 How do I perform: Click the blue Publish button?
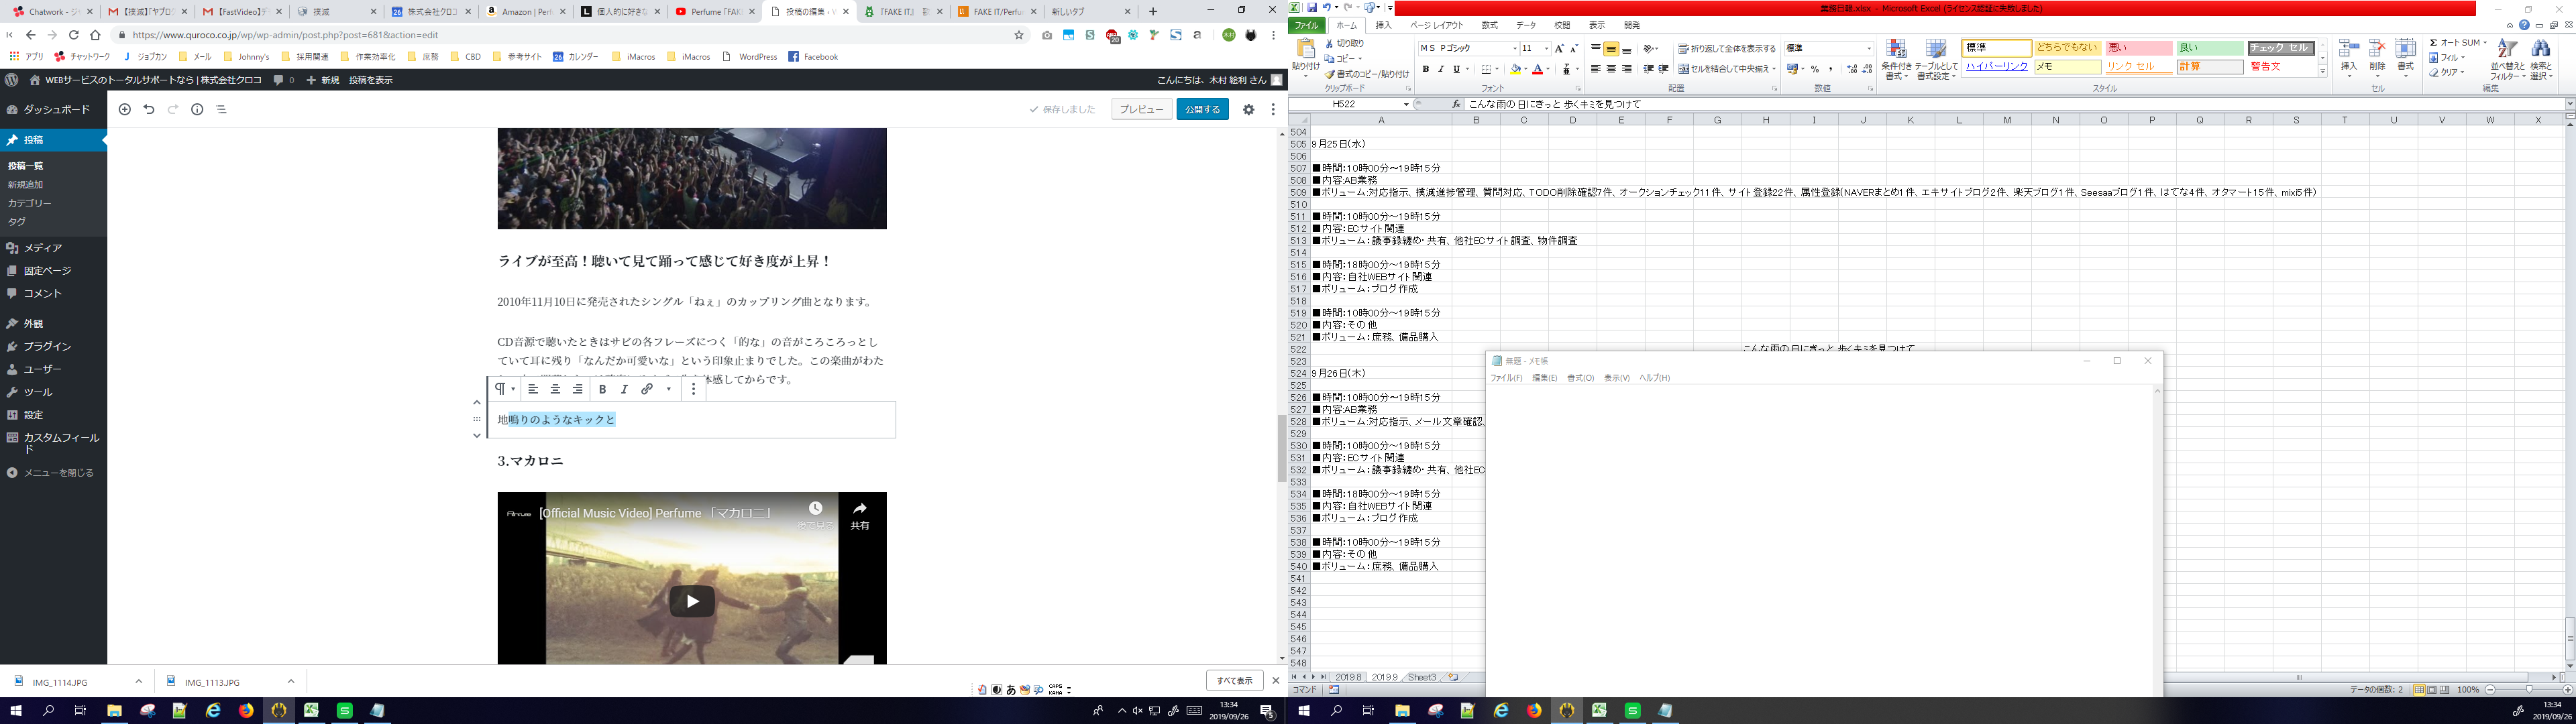[1202, 110]
